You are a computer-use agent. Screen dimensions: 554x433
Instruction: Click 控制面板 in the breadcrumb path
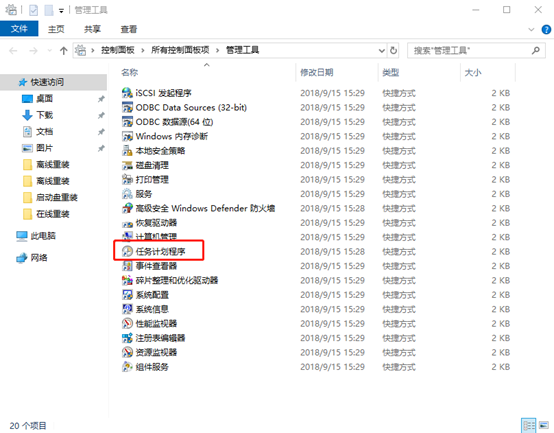(x=118, y=50)
